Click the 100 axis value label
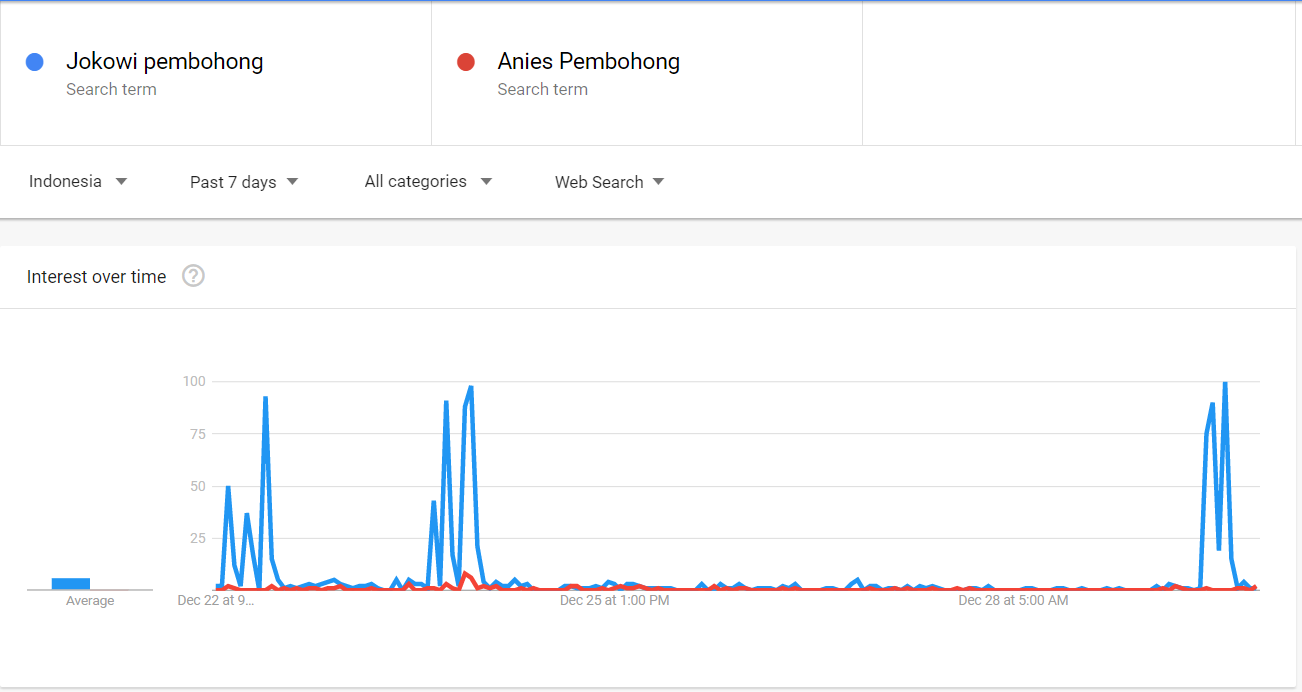The height and width of the screenshot is (692, 1302). (194, 381)
